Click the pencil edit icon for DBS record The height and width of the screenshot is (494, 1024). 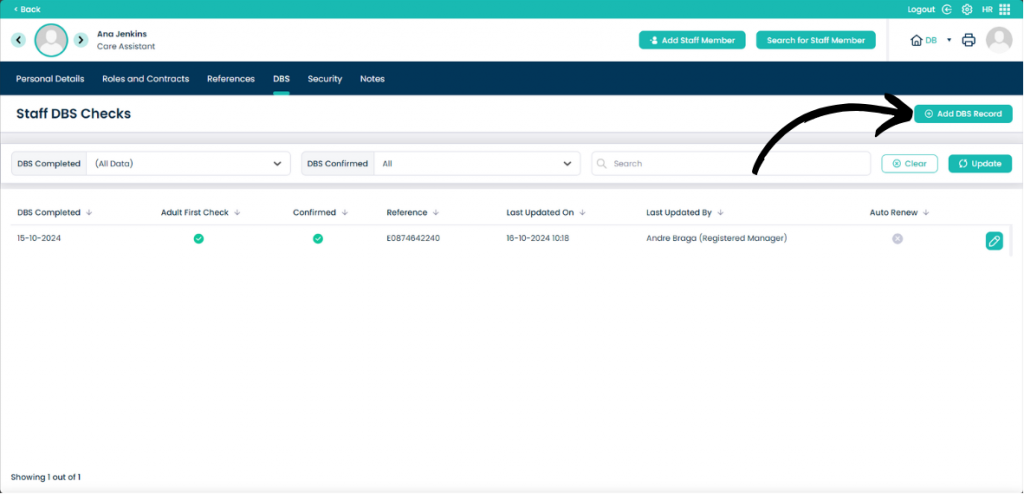pos(994,241)
